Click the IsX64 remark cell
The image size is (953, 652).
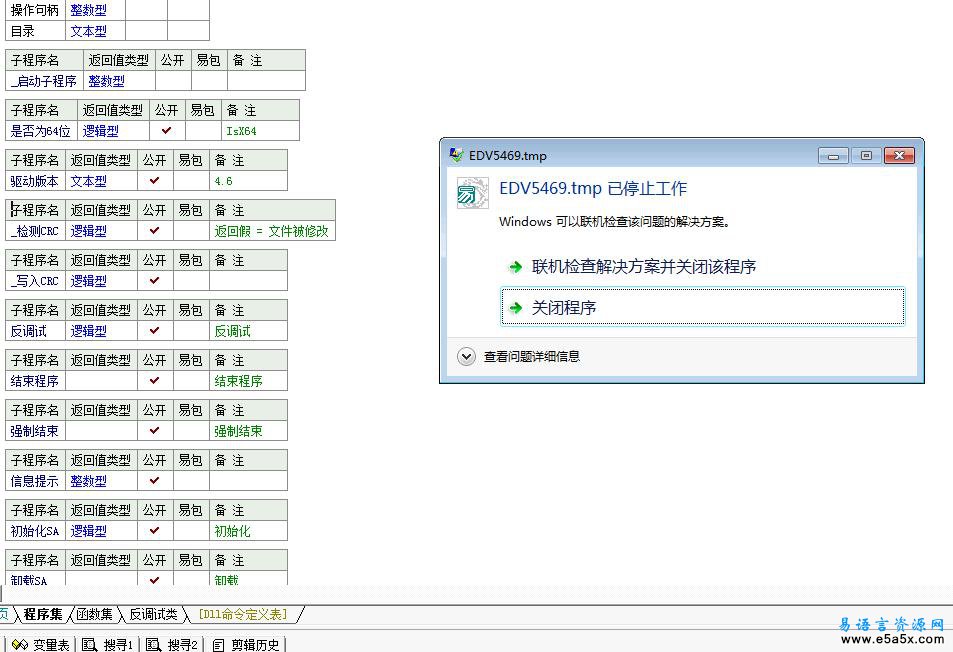click(261, 131)
